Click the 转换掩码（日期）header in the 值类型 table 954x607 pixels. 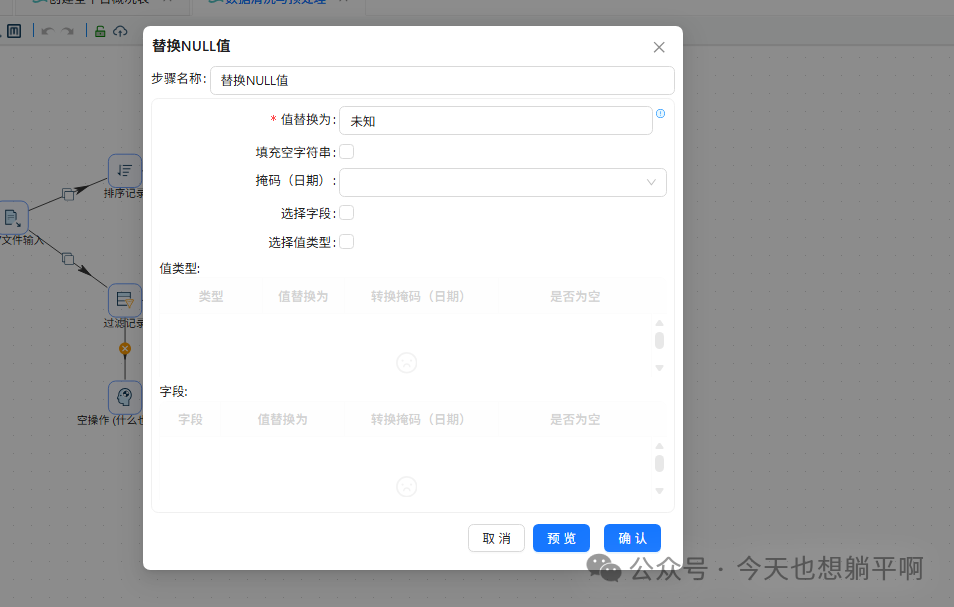(421, 296)
